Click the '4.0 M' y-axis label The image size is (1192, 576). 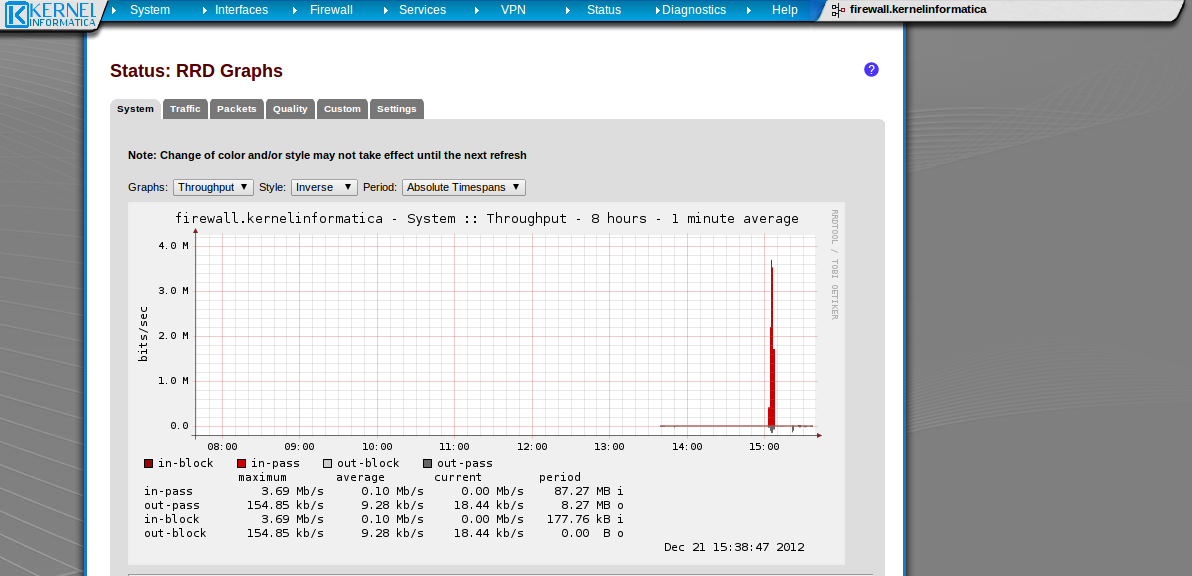coord(173,245)
